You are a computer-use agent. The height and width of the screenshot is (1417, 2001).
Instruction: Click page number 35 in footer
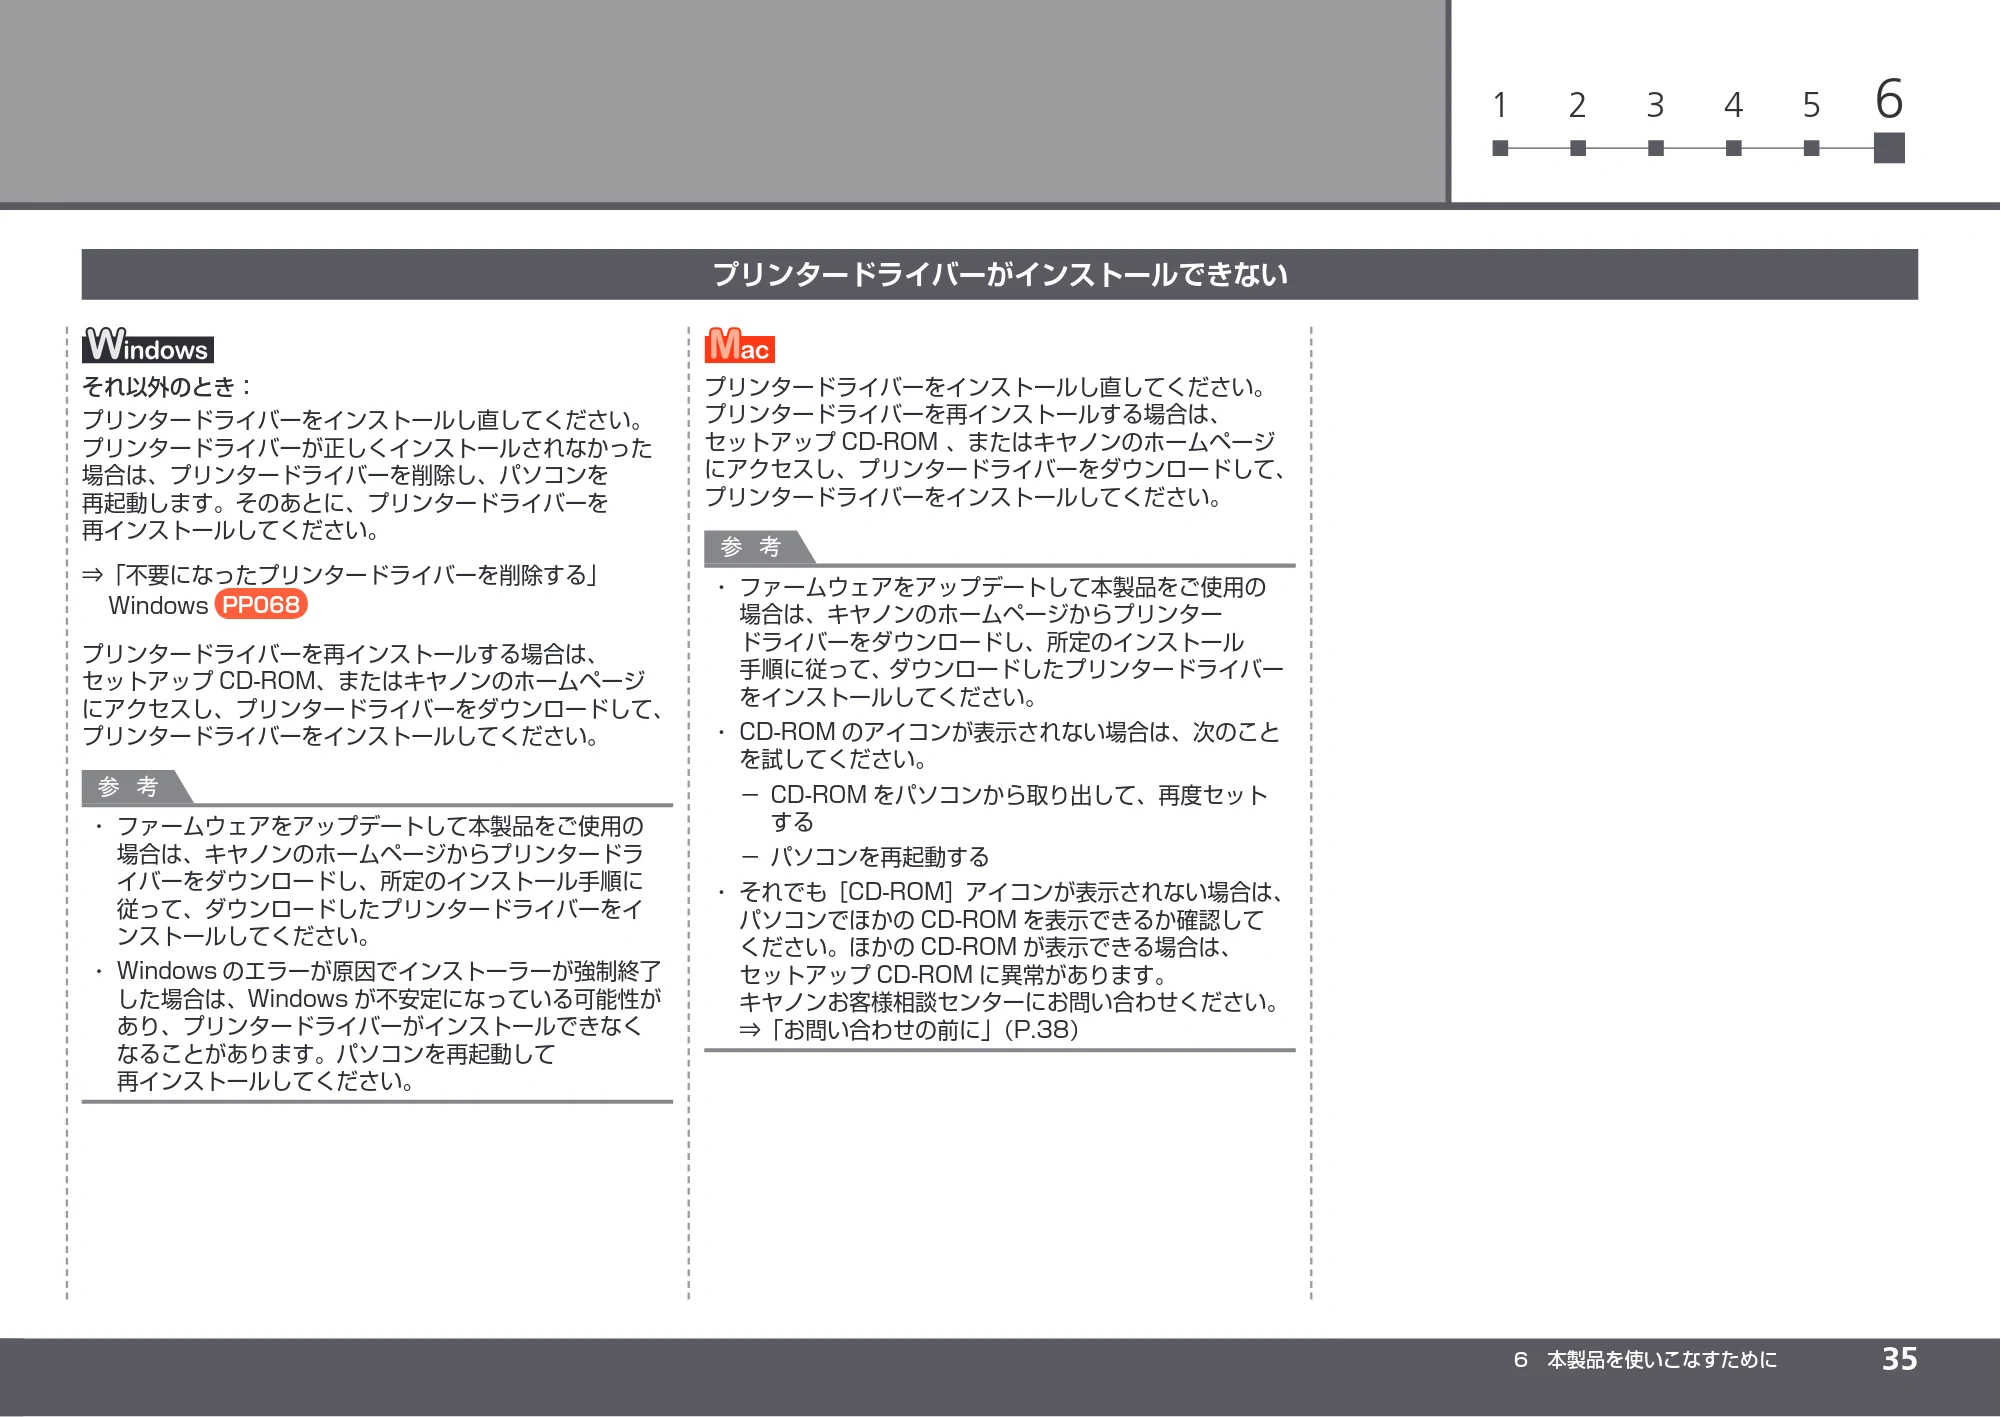pyautogui.click(x=1900, y=1359)
